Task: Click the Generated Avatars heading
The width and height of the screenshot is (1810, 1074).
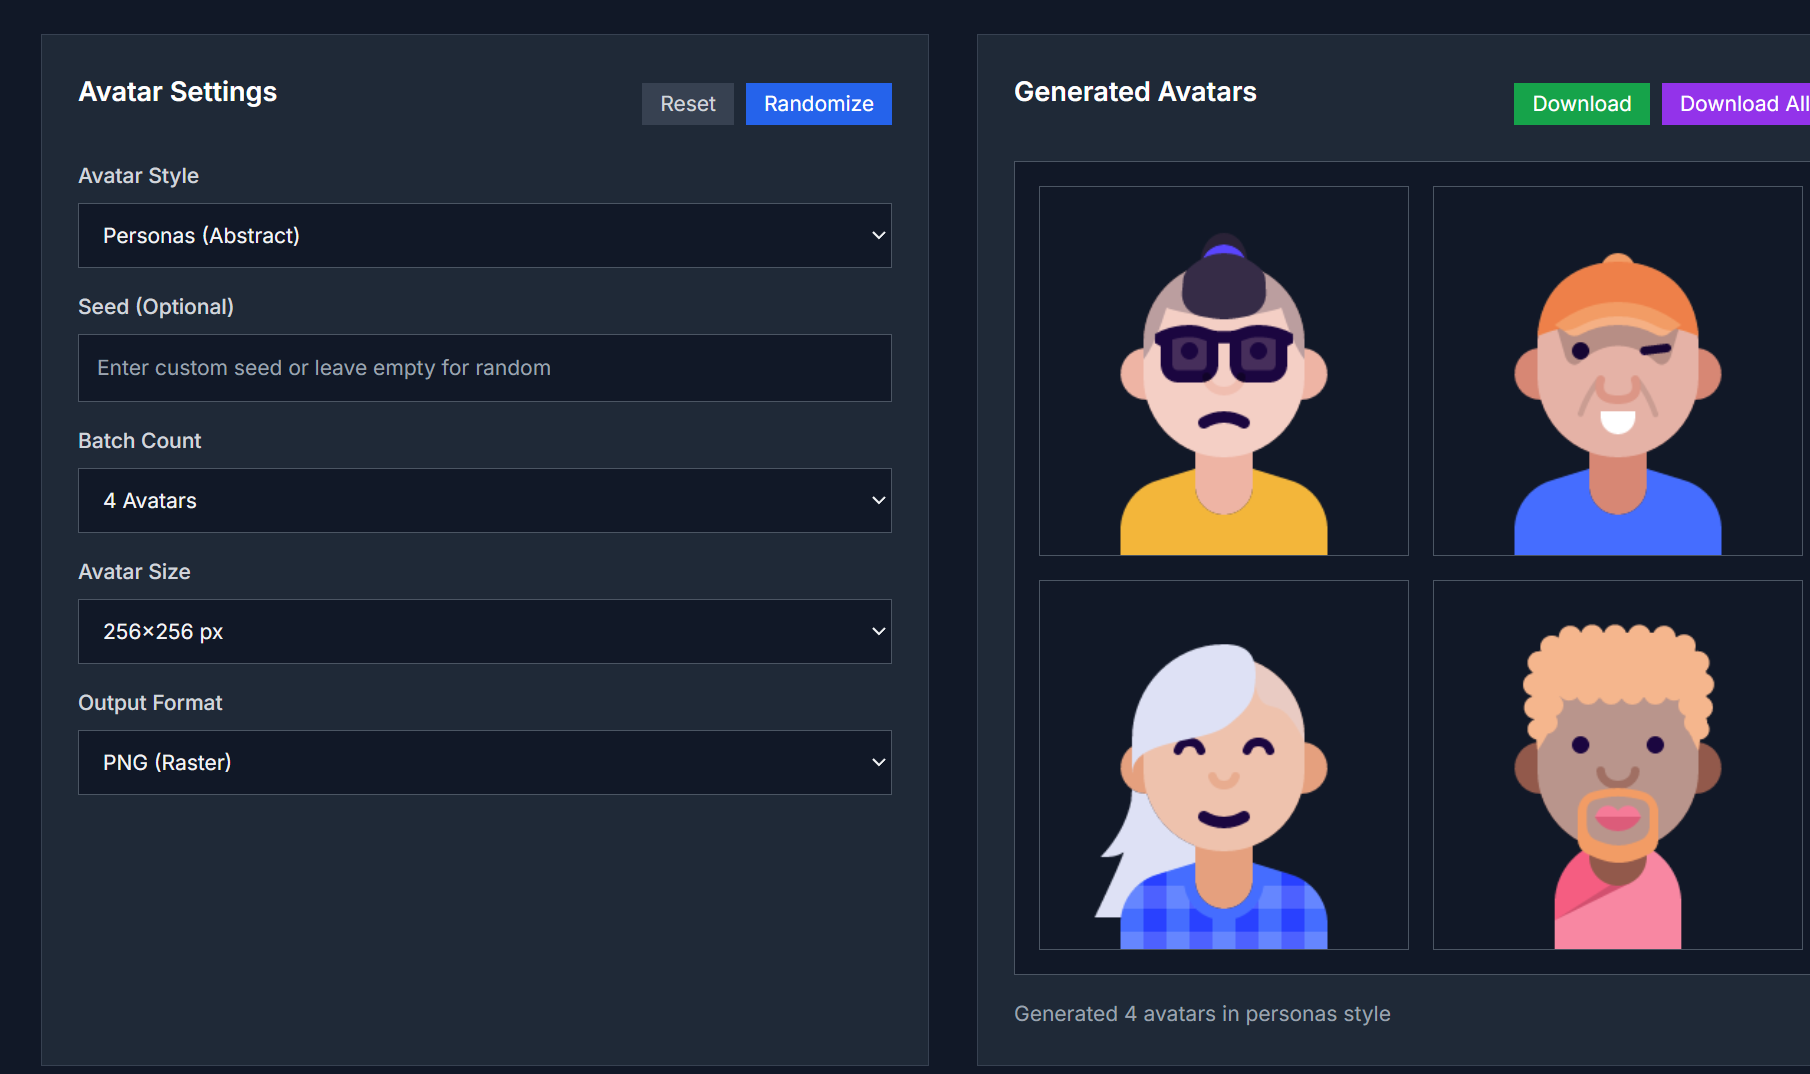Action: [x=1135, y=92]
